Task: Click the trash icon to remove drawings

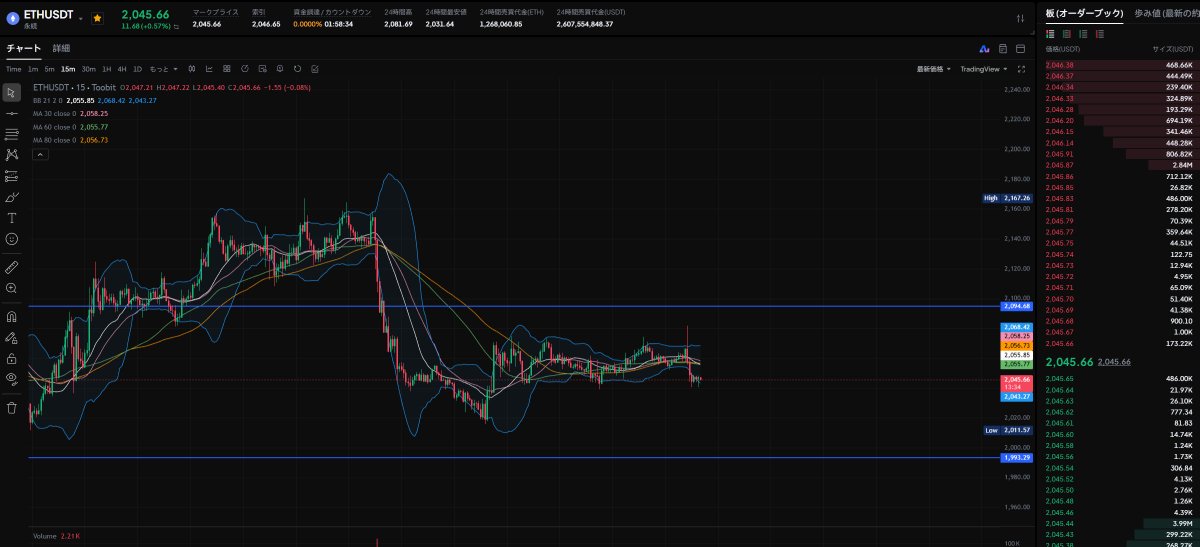Action: click(x=12, y=407)
